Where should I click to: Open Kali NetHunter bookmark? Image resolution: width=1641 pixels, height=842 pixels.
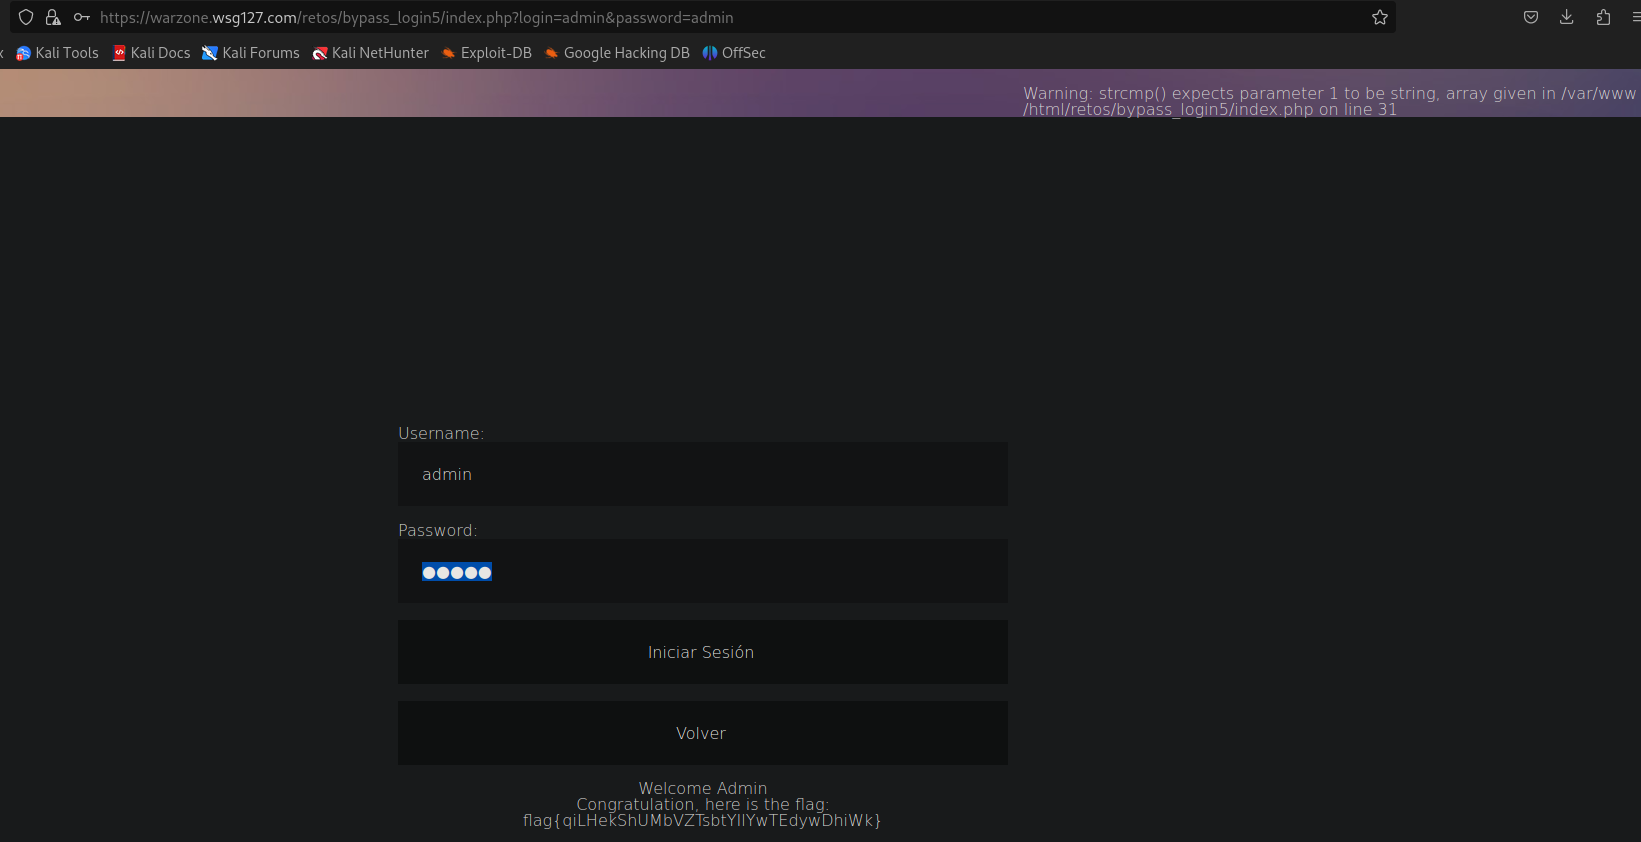(x=371, y=53)
